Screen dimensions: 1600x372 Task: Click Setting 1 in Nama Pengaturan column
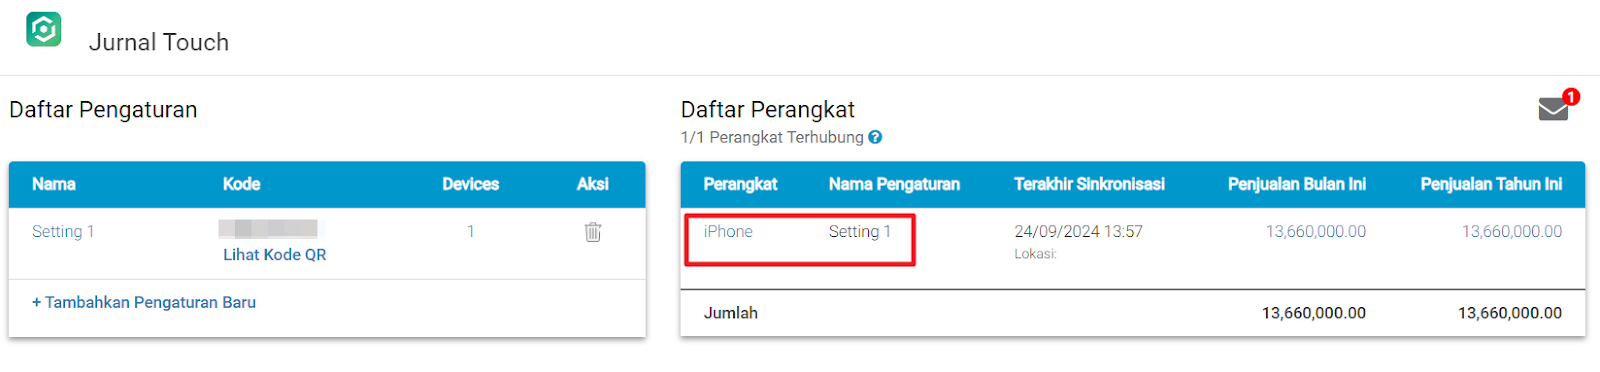click(860, 232)
